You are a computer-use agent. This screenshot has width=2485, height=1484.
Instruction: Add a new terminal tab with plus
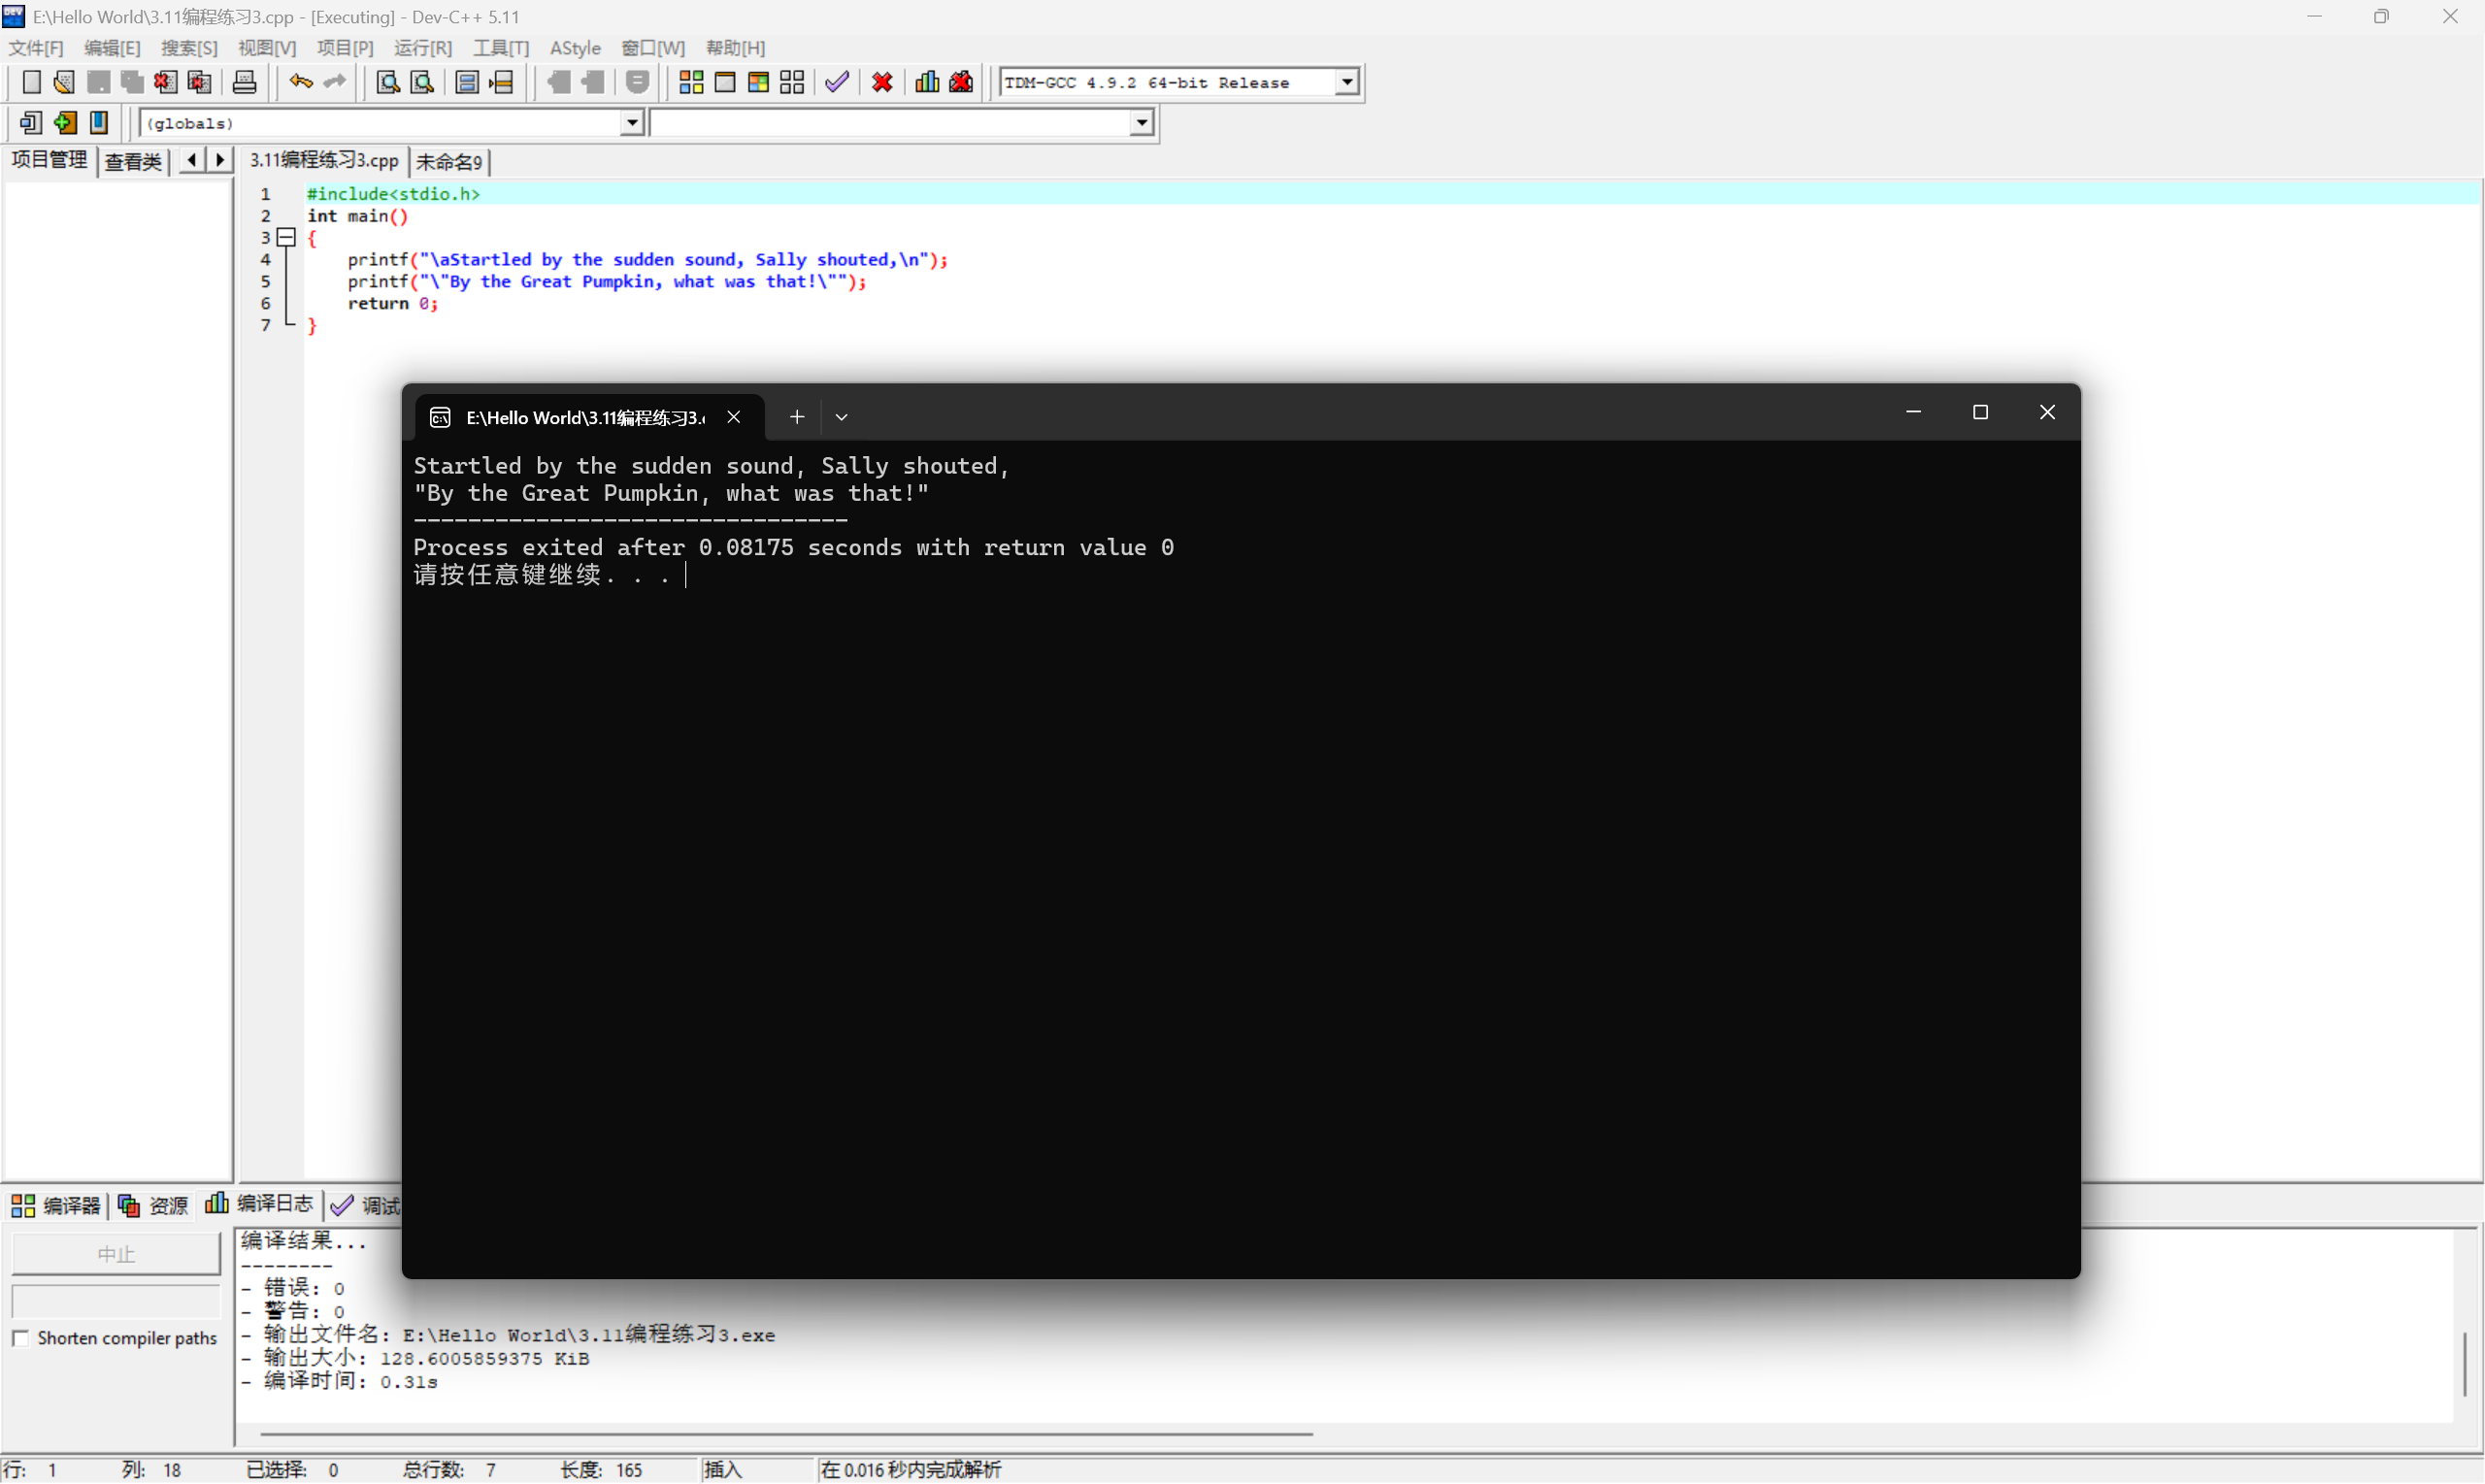click(x=796, y=417)
